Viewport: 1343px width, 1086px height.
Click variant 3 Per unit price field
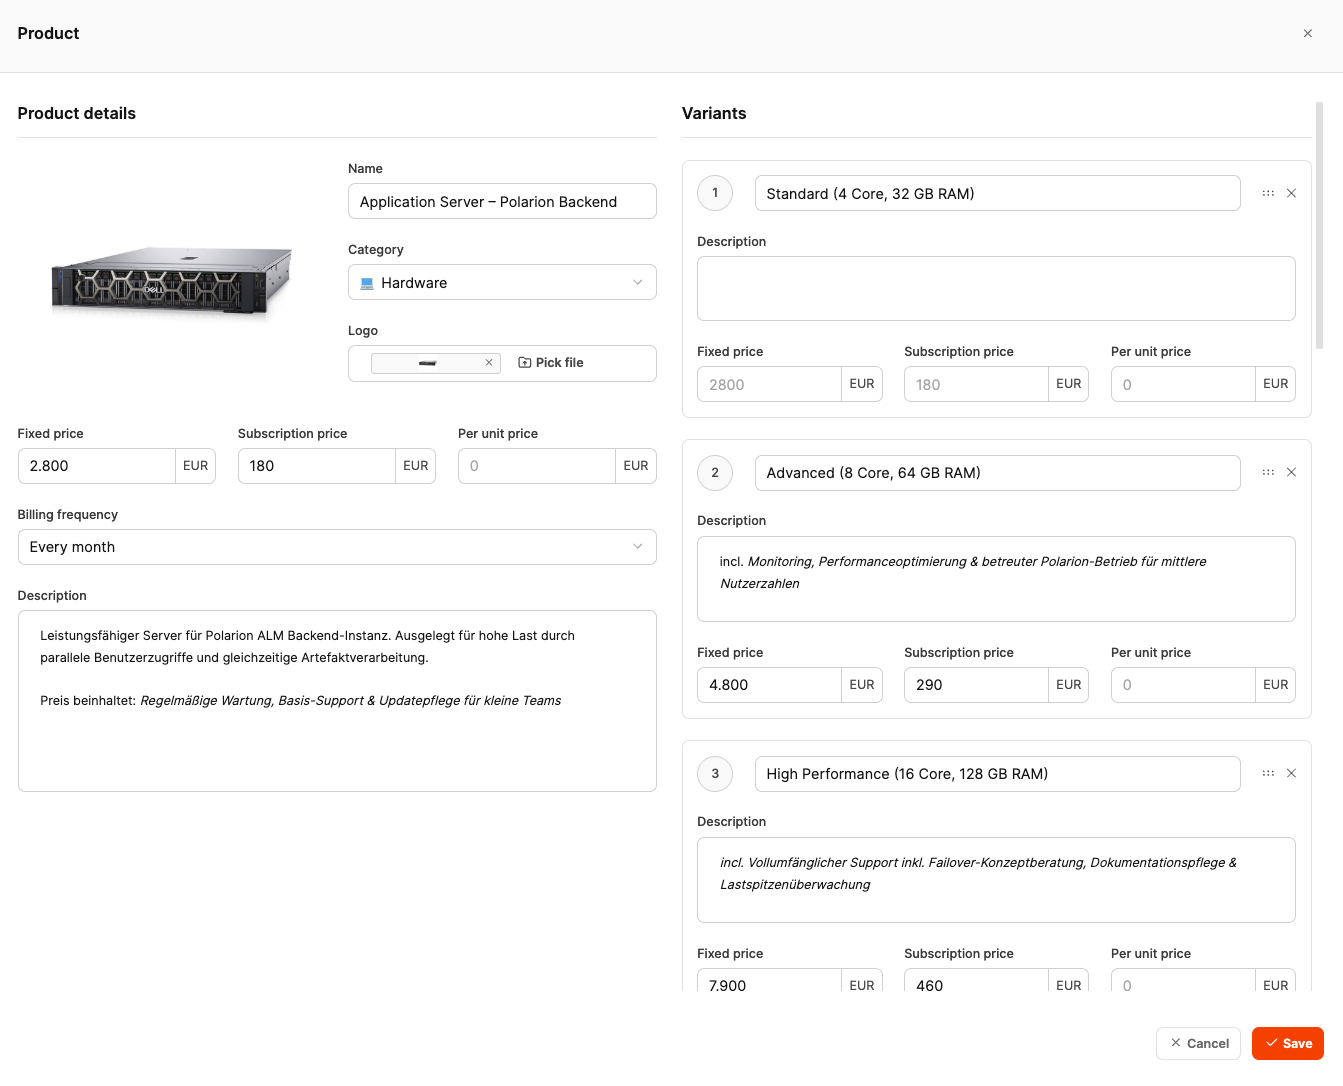(x=1183, y=980)
